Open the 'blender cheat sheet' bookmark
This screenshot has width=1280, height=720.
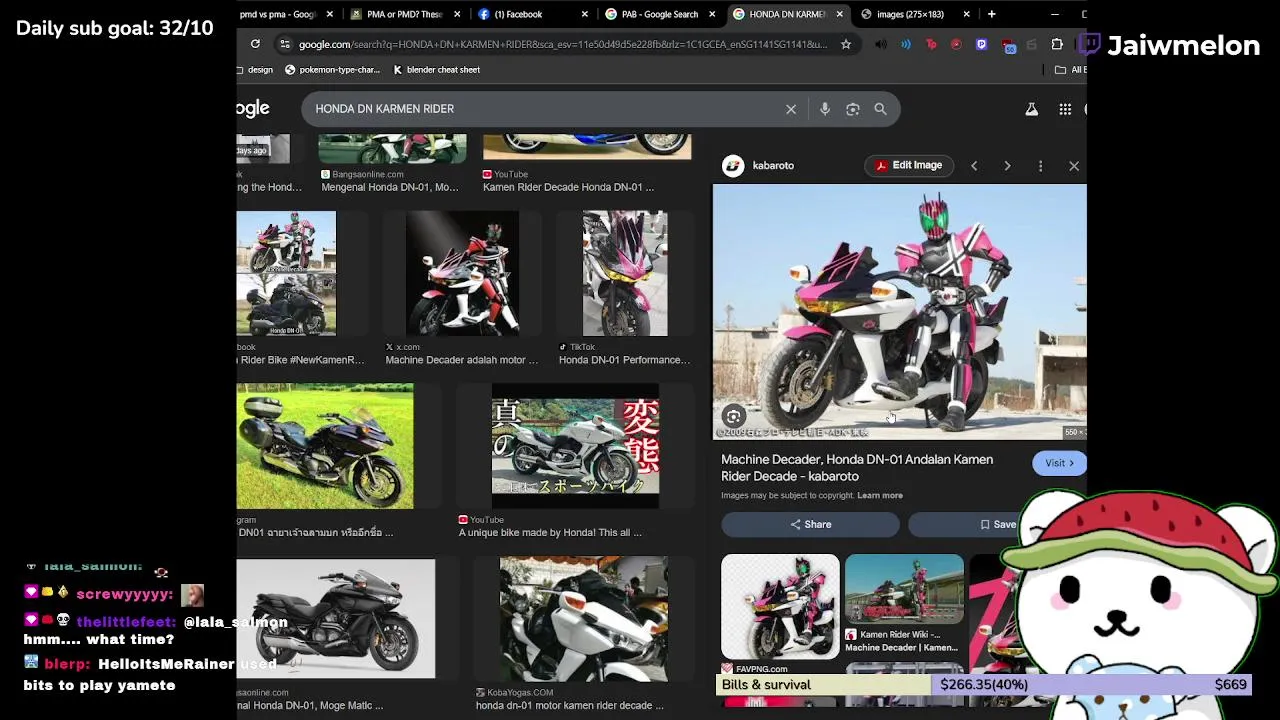click(436, 70)
